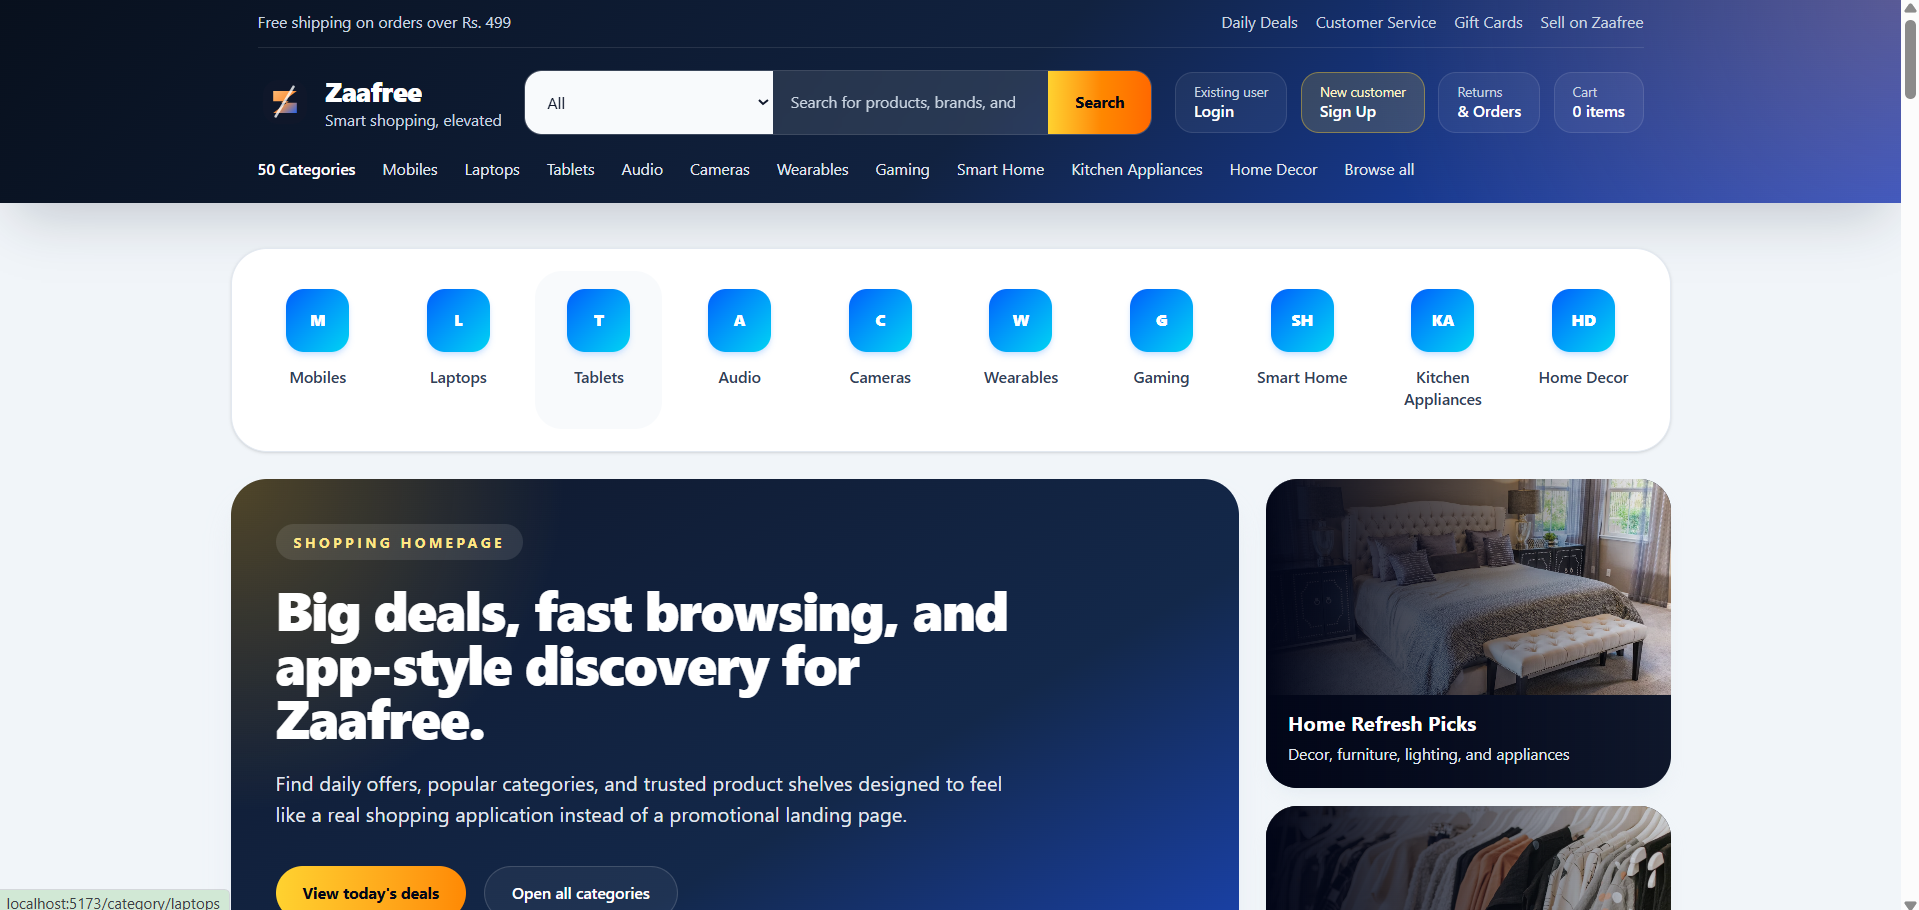This screenshot has height=910, width=1919.
Task: Click the Zaafree logo icon
Action: tap(287, 101)
